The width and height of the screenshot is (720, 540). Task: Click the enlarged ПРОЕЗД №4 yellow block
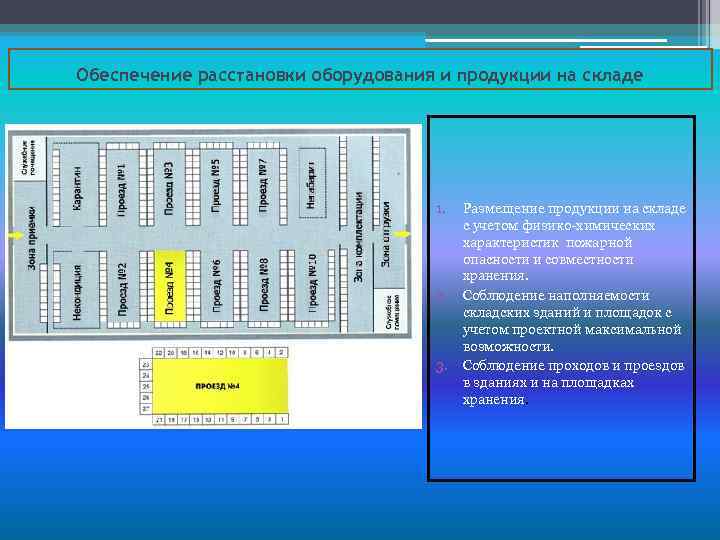[220, 386]
